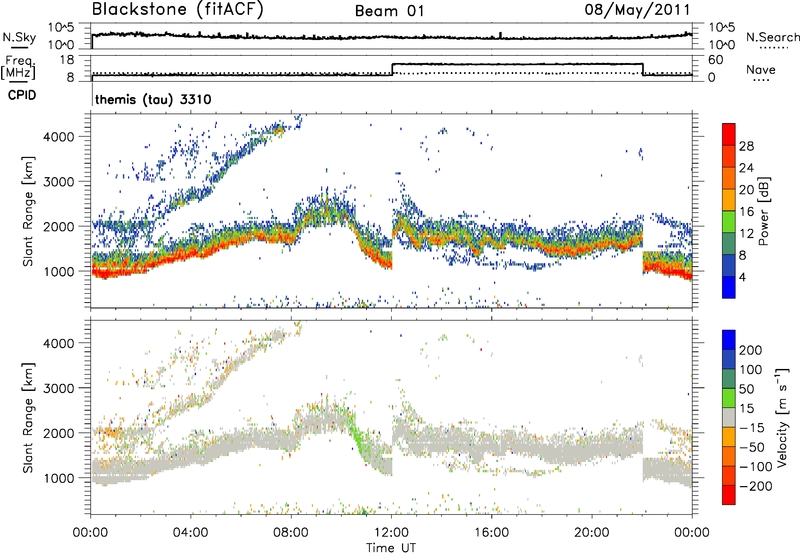Click the blue bottom of power colorbar

click(729, 287)
